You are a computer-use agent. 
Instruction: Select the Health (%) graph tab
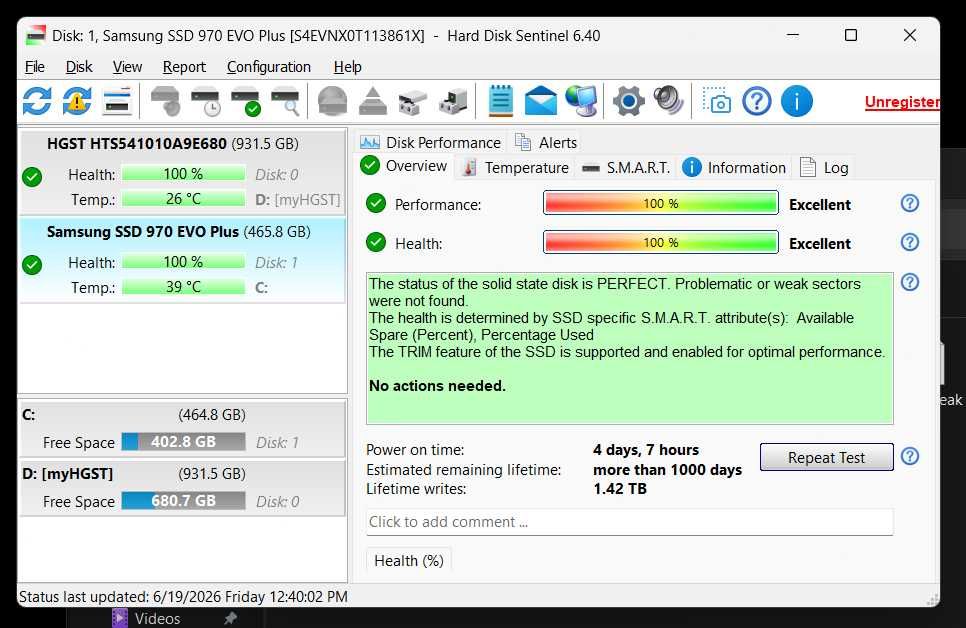coord(409,560)
